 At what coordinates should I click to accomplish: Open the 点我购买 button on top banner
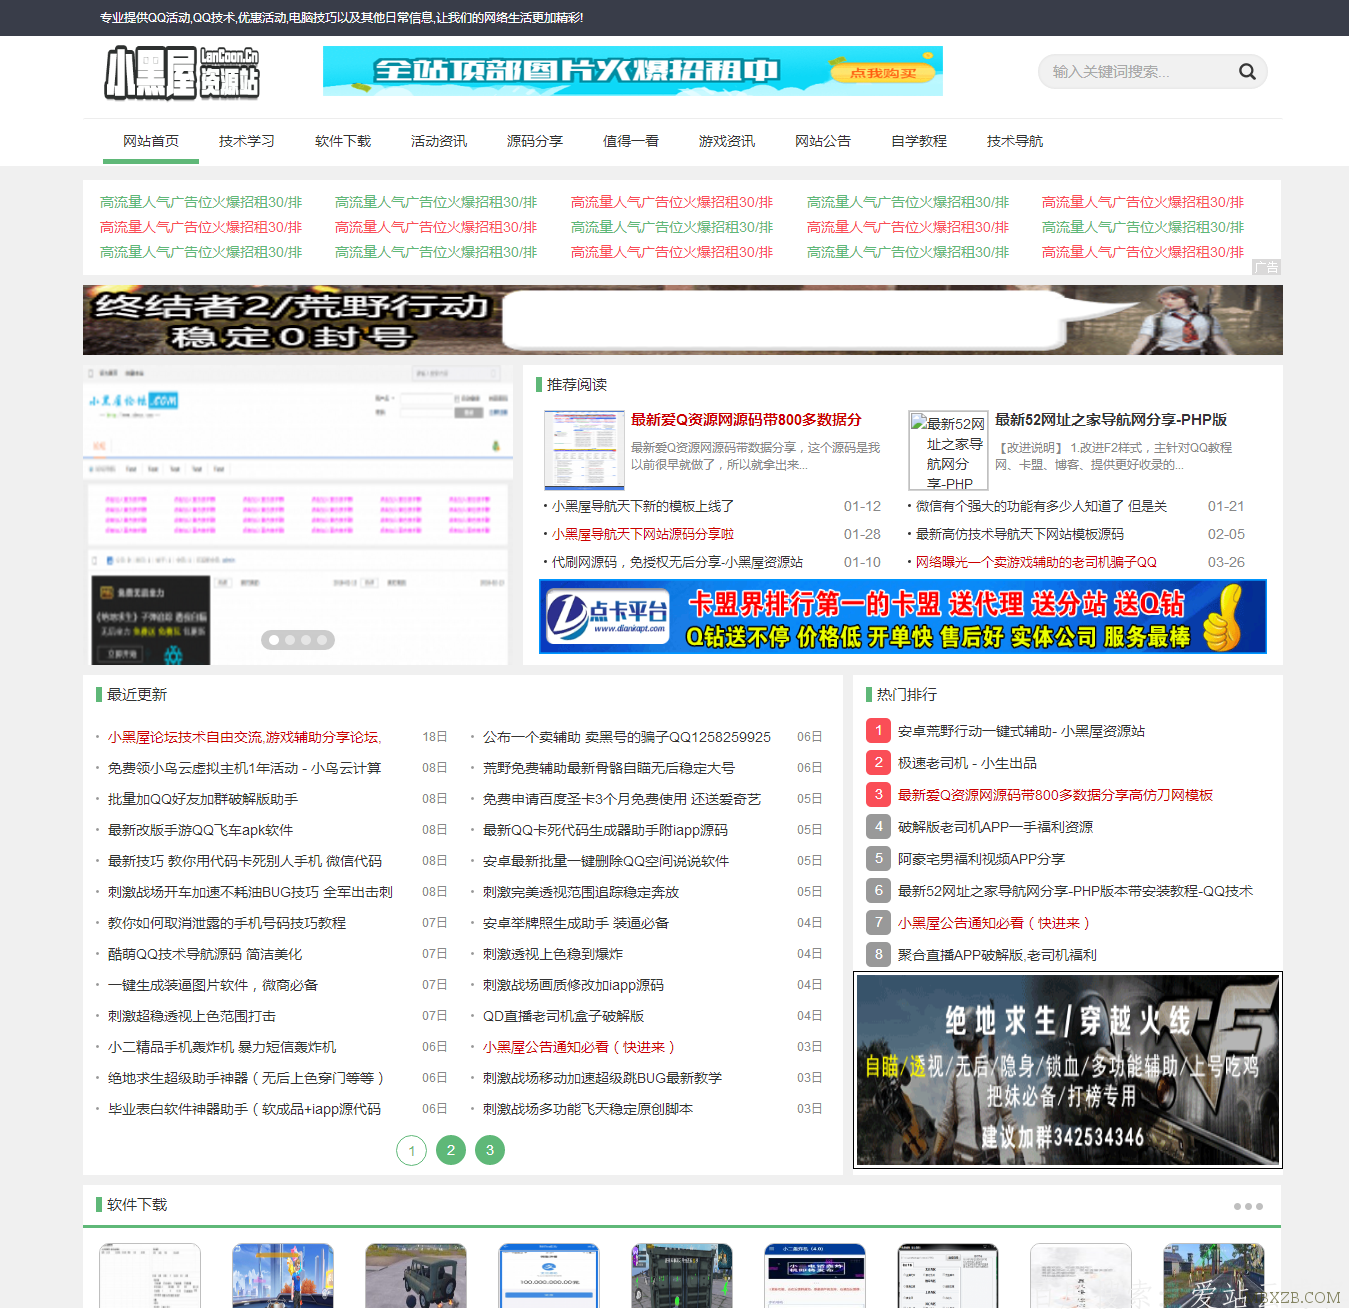(883, 72)
